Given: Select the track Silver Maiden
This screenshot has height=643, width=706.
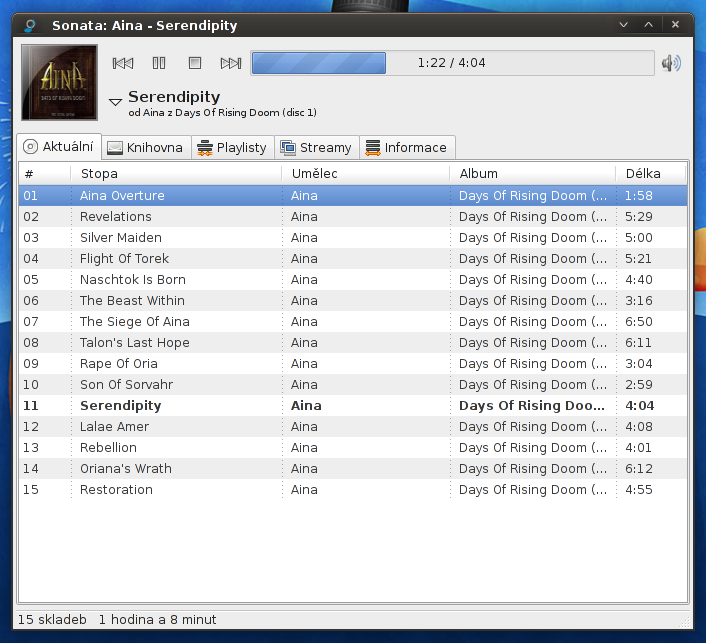Looking at the screenshot, I should 353,238.
